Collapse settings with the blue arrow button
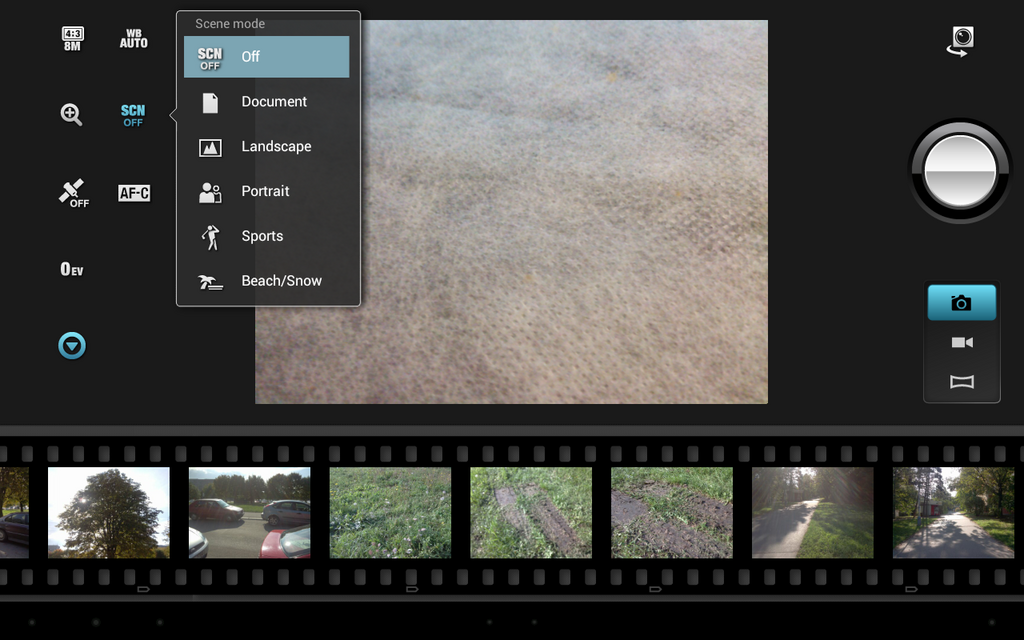The width and height of the screenshot is (1024, 640). click(72, 346)
